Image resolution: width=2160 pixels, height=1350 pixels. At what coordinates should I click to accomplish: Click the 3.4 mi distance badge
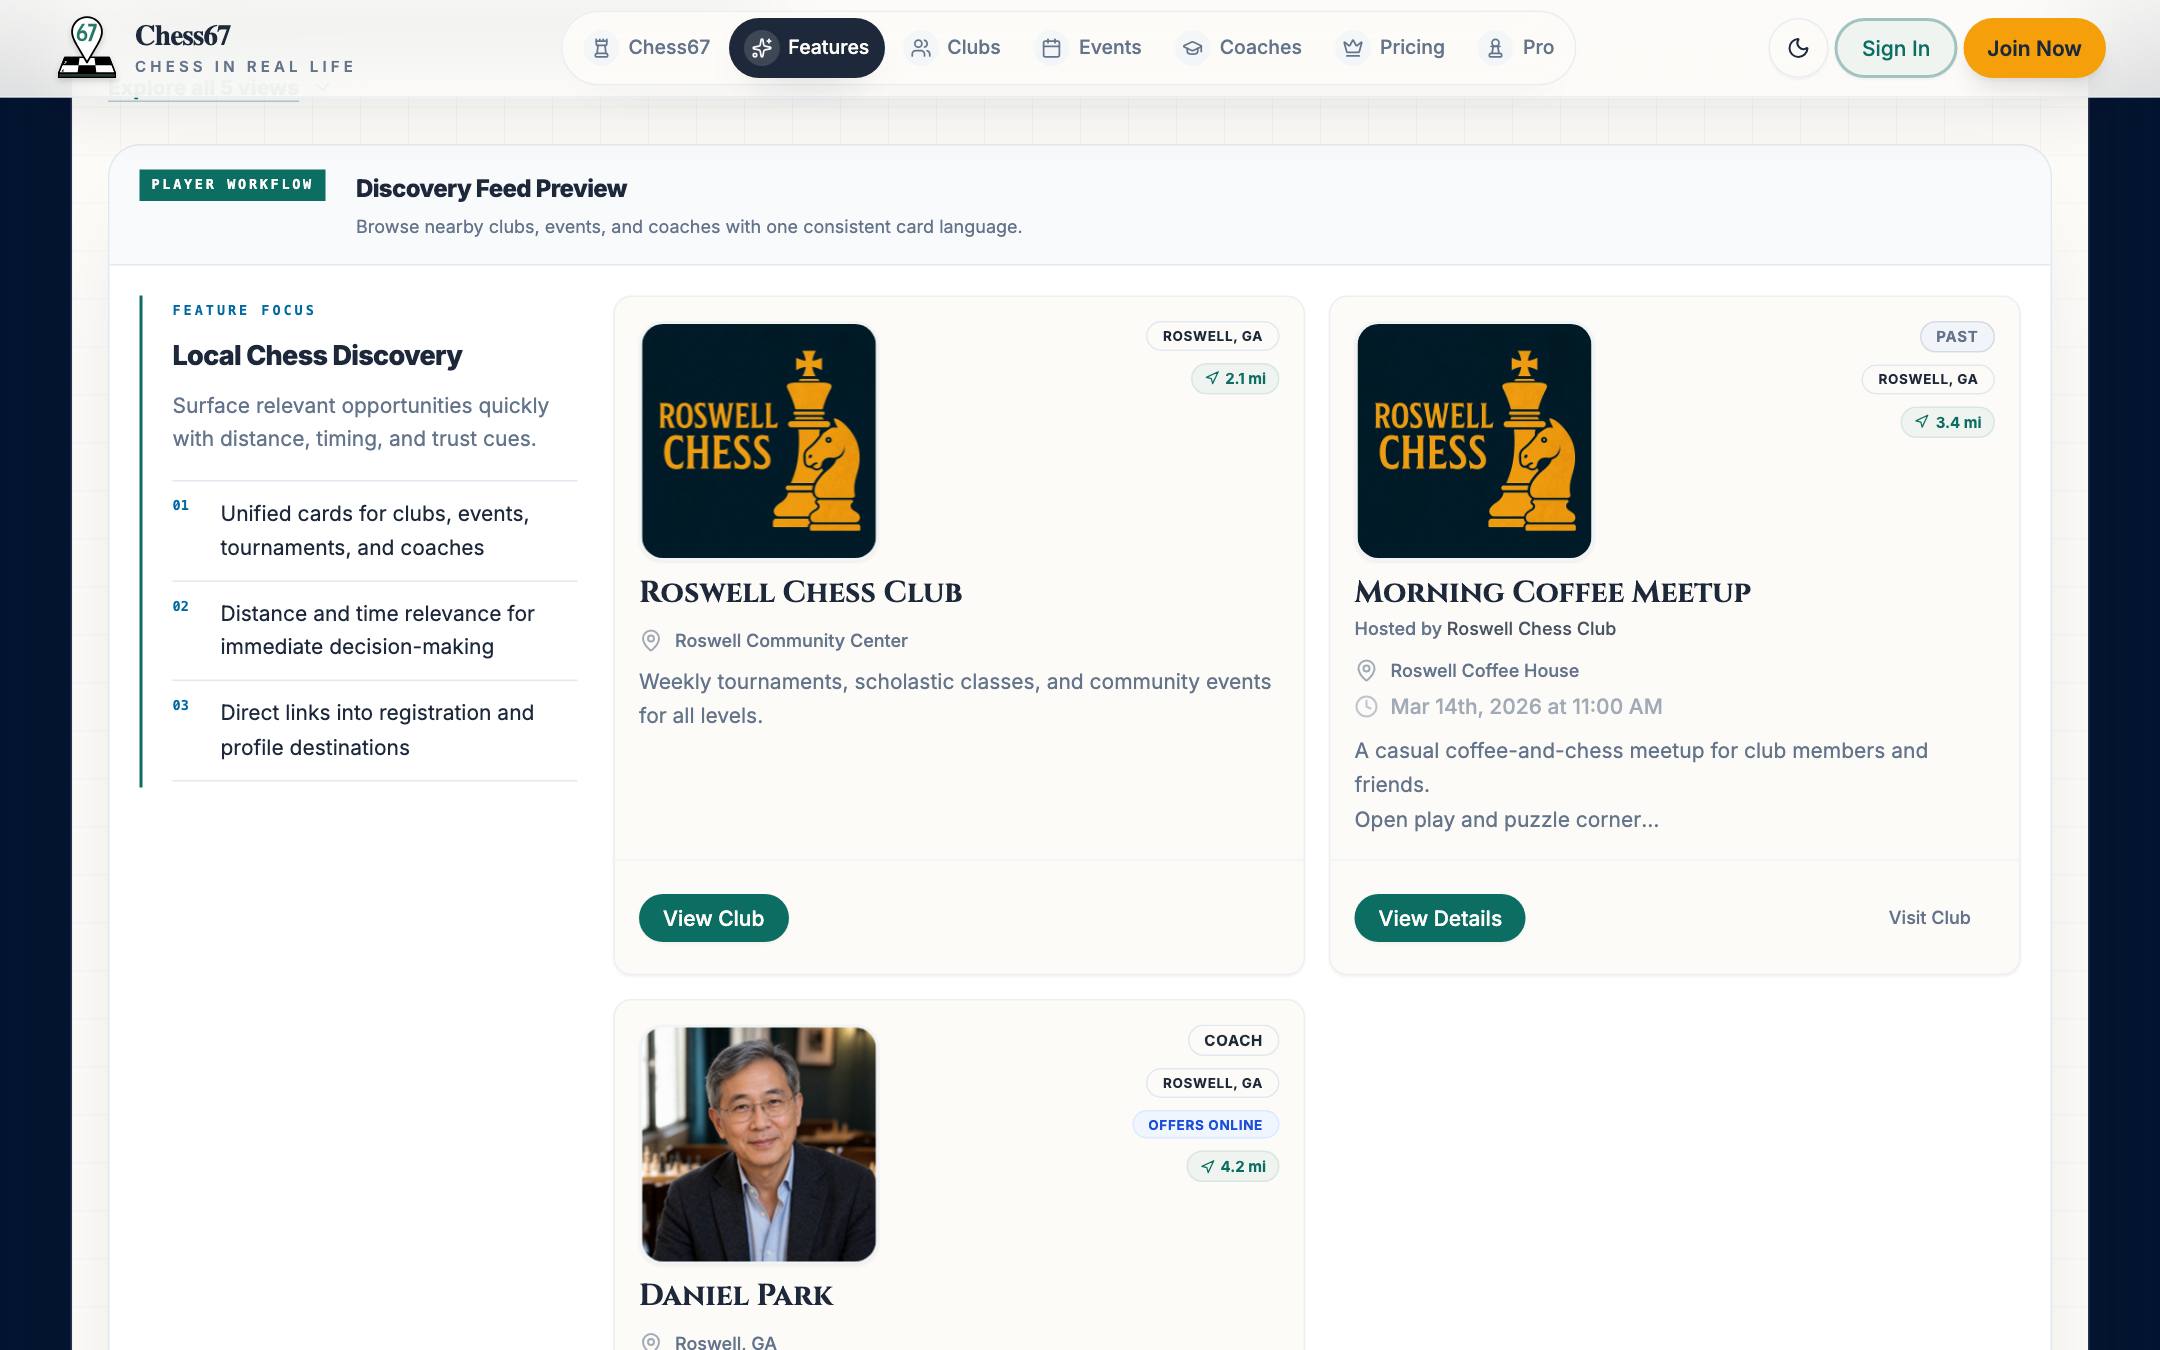click(x=1947, y=422)
